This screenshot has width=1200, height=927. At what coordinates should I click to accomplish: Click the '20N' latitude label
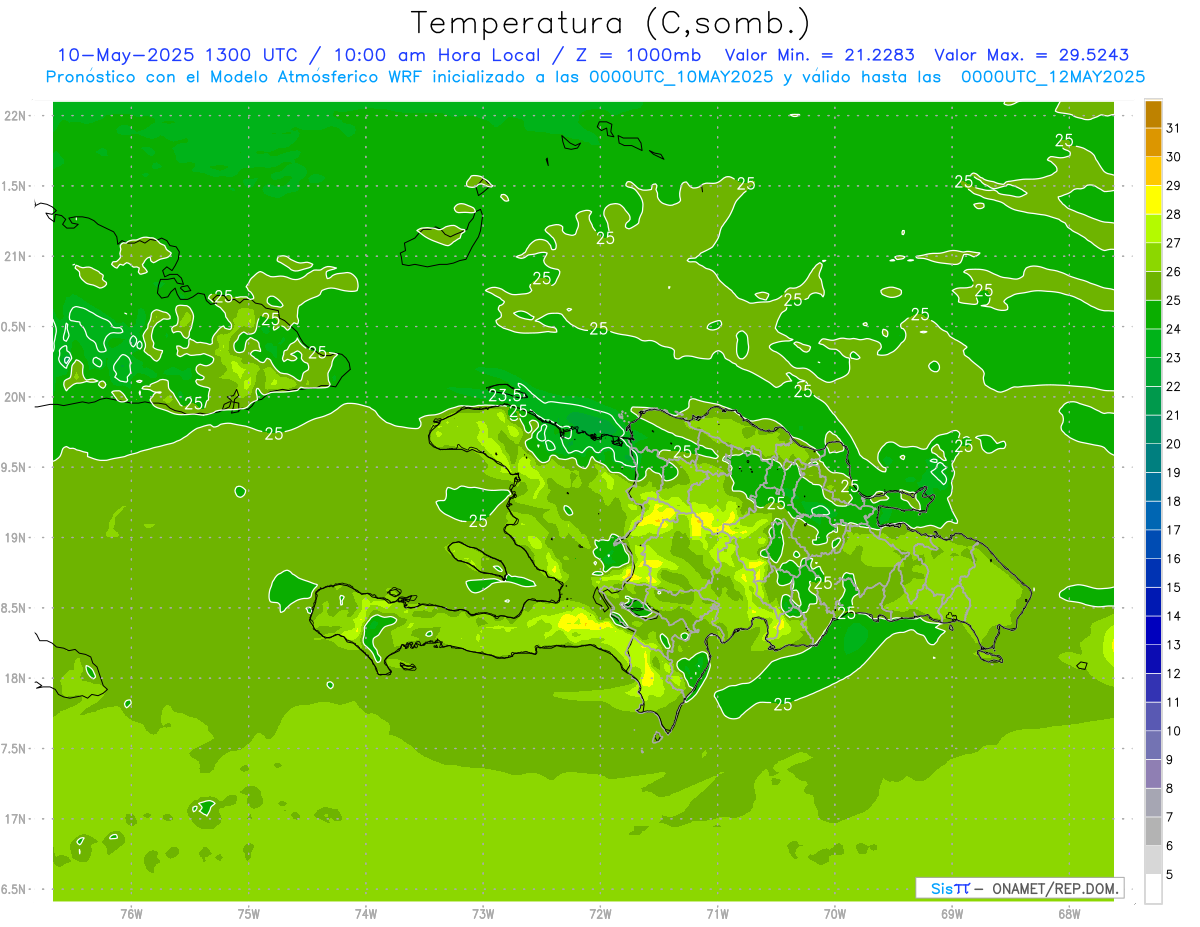pyautogui.click(x=16, y=397)
